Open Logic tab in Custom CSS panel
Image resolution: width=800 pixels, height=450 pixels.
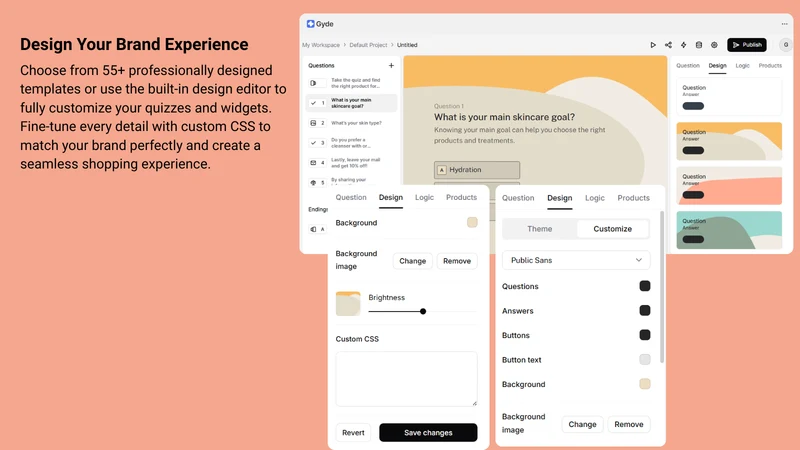pos(424,197)
